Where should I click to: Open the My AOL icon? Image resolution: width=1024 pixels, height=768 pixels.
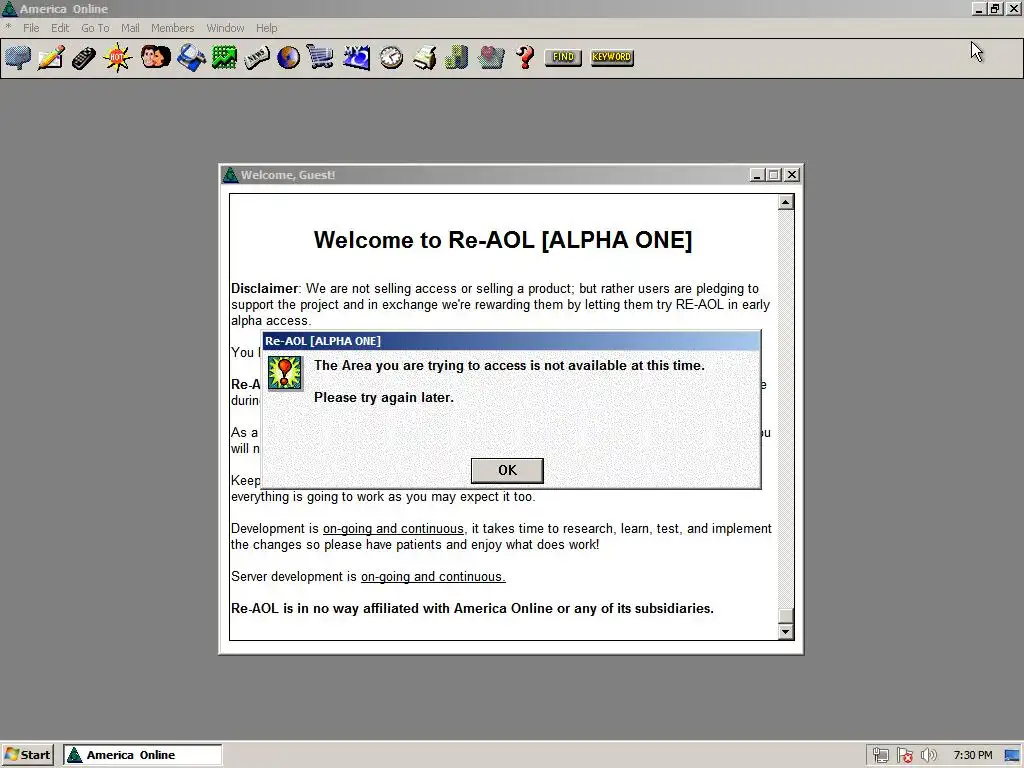coord(357,57)
